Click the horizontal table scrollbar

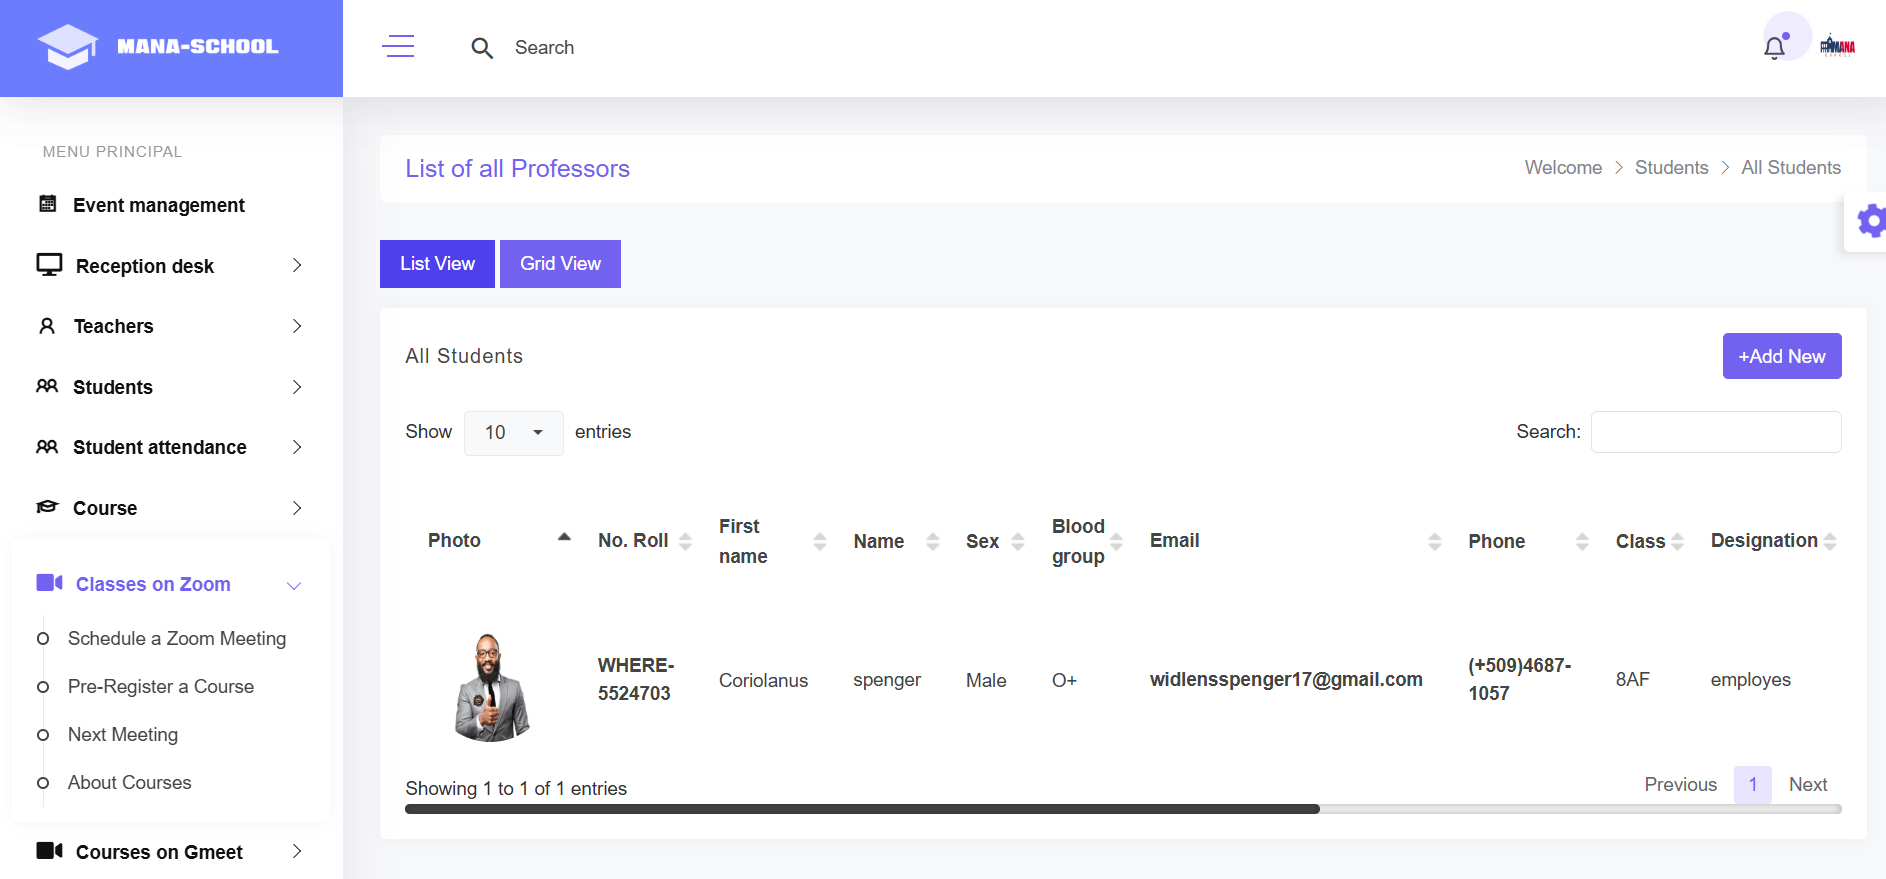(x=862, y=809)
